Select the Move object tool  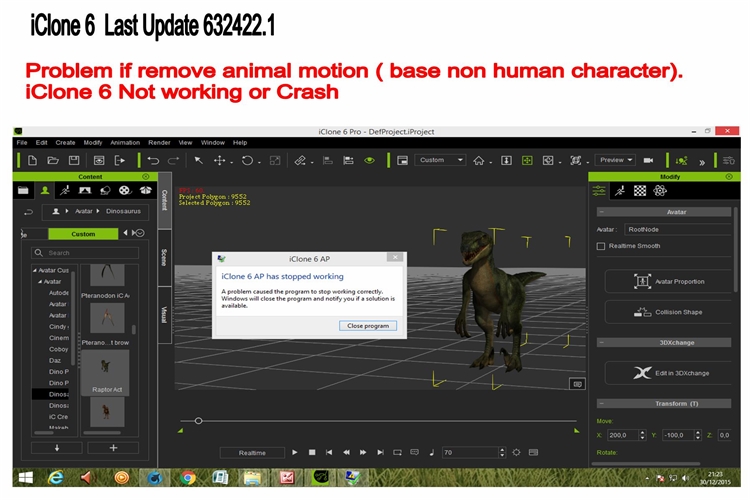220,160
